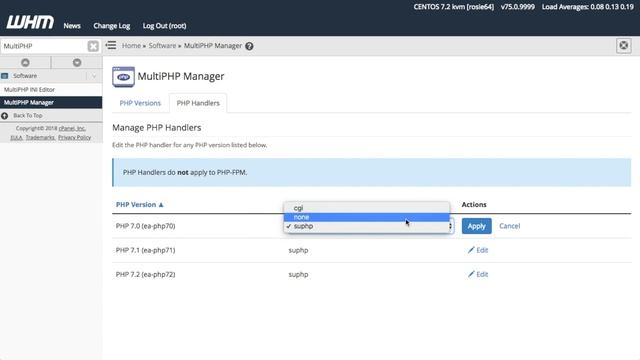Screen dimensions: 640x360
Task: Click the Software category icon in sidebar
Action: (4, 76)
